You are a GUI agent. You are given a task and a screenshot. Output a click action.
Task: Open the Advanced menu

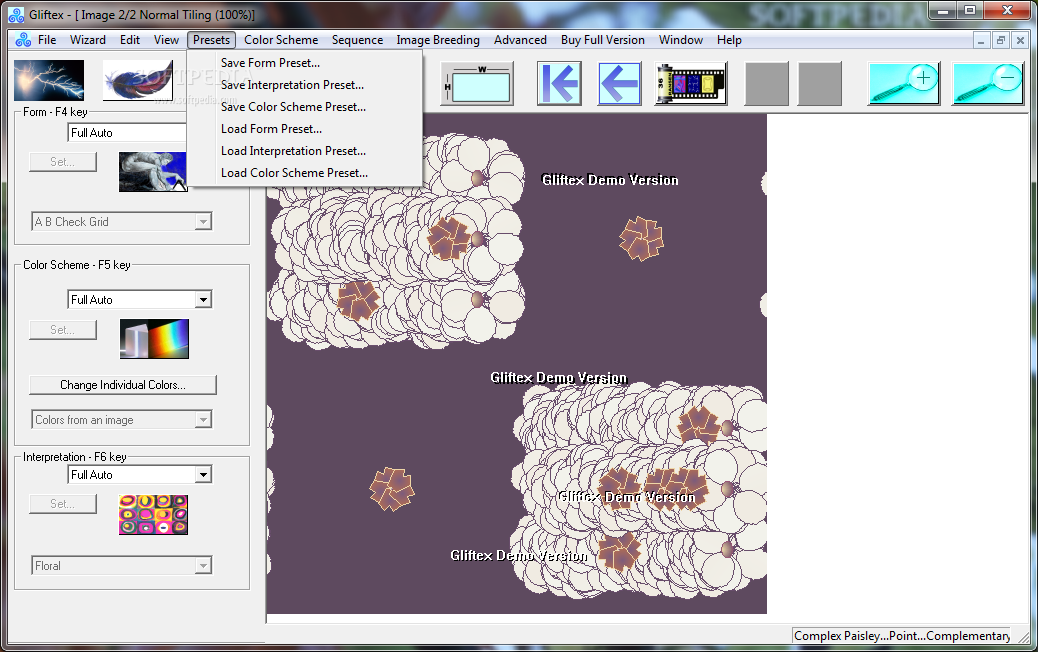point(520,40)
